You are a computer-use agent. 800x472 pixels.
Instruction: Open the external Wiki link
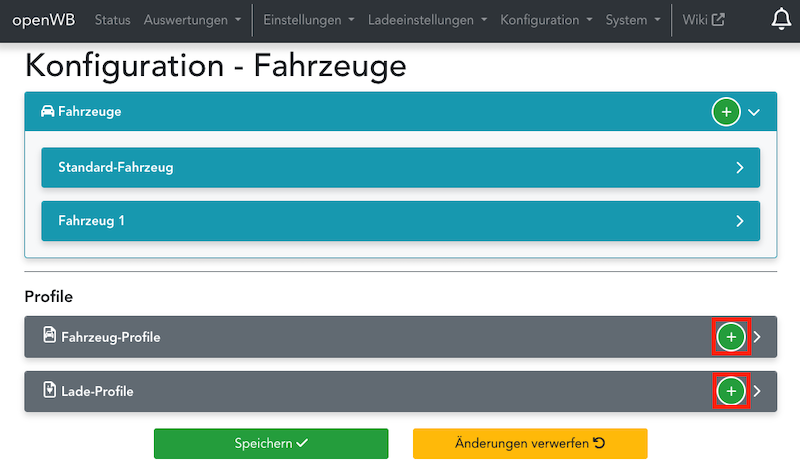[x=703, y=20]
